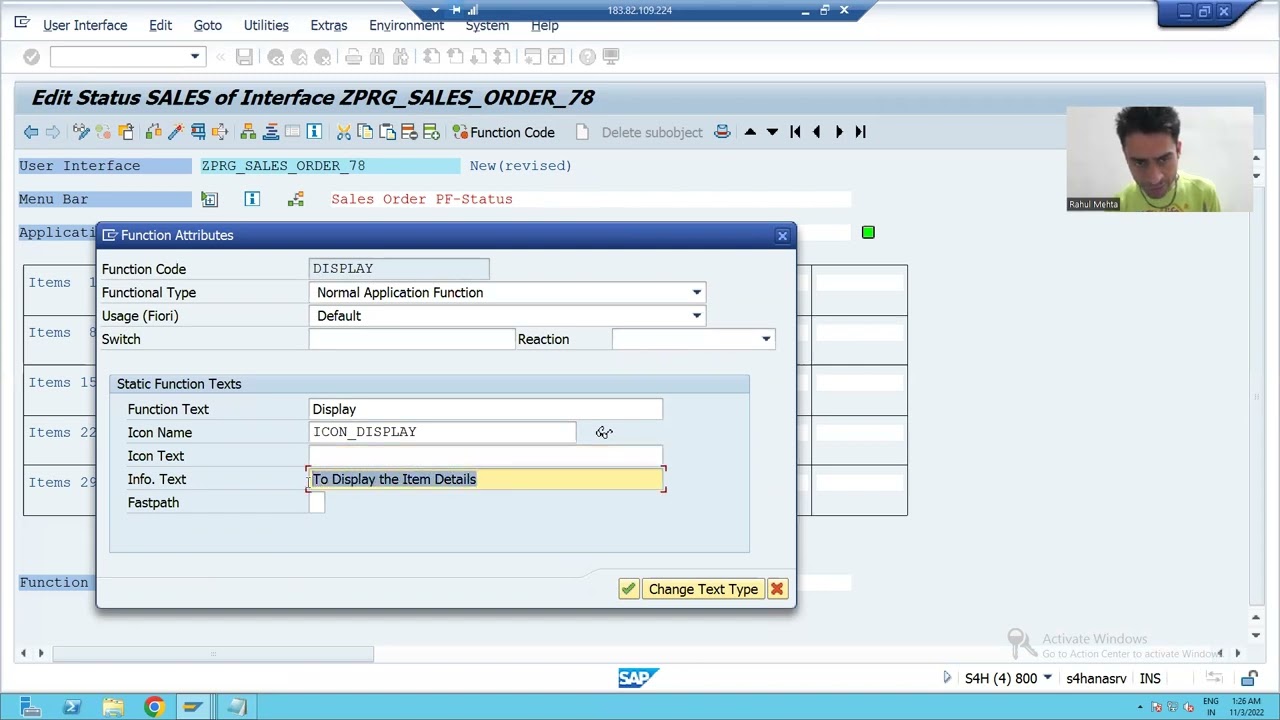Click the hat icon beside Delete subobject
1280x720 pixels.
[x=722, y=132]
